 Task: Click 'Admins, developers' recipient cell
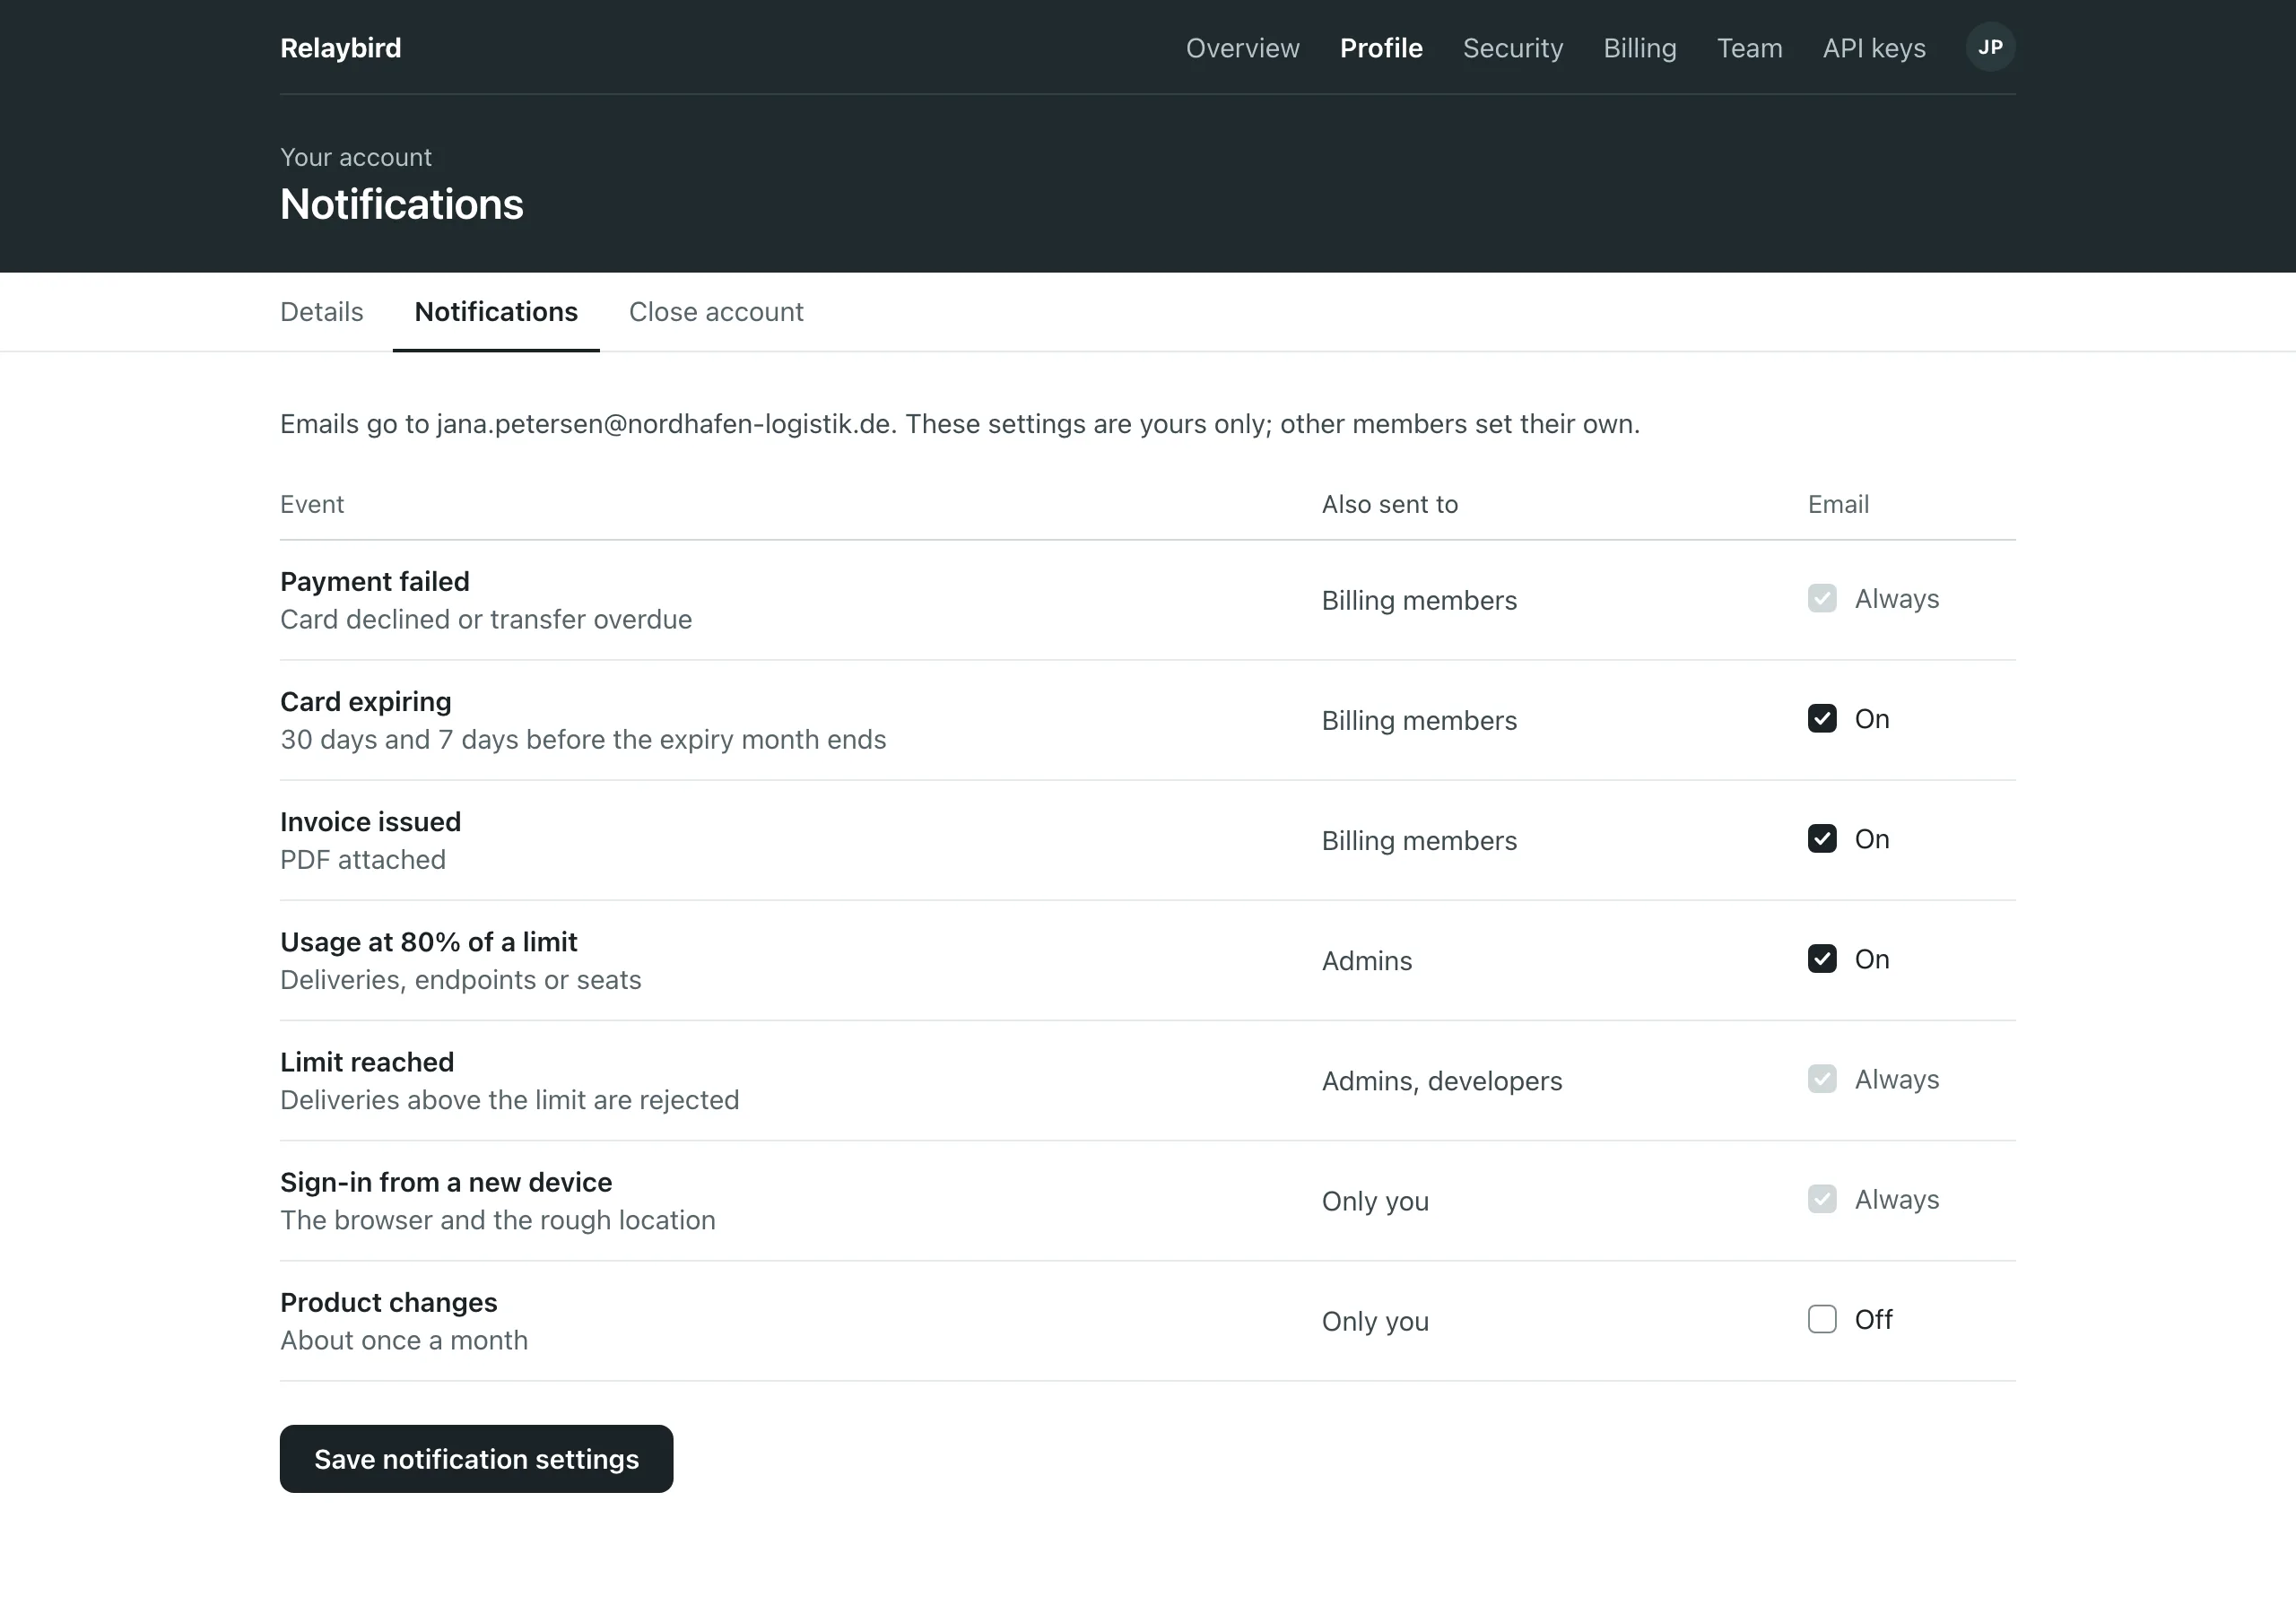1442,1081
